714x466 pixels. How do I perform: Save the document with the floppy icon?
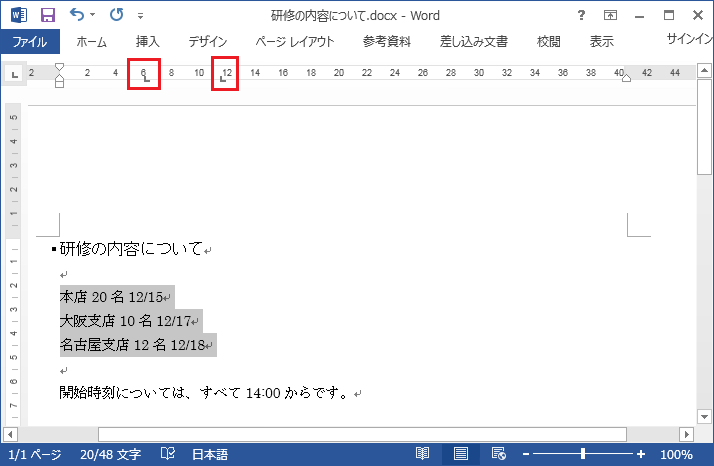pos(48,15)
